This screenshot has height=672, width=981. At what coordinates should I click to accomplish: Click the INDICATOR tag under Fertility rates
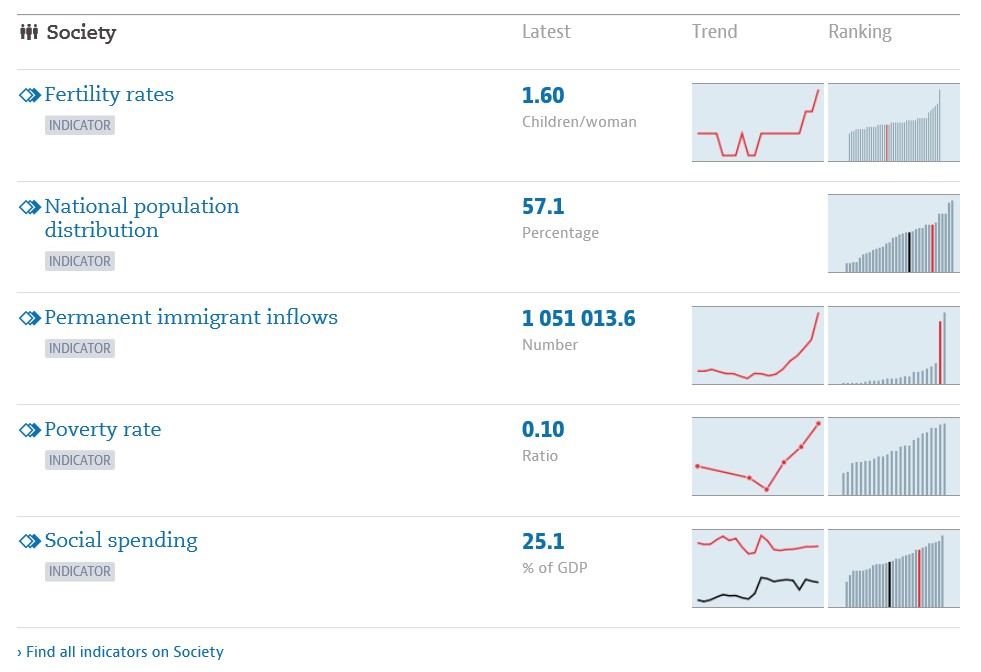80,125
